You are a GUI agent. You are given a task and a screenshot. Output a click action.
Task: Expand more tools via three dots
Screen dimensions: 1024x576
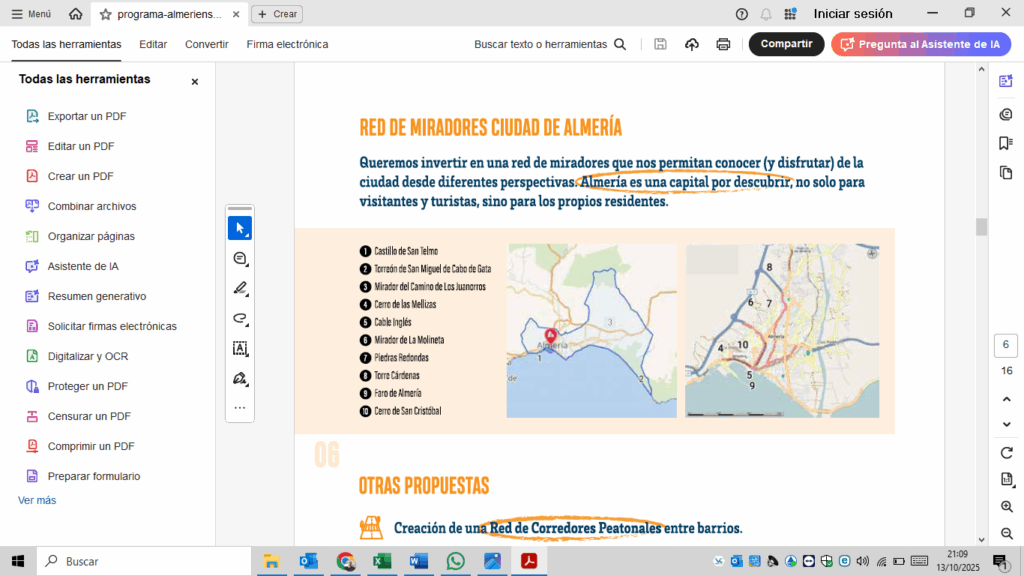[240, 408]
